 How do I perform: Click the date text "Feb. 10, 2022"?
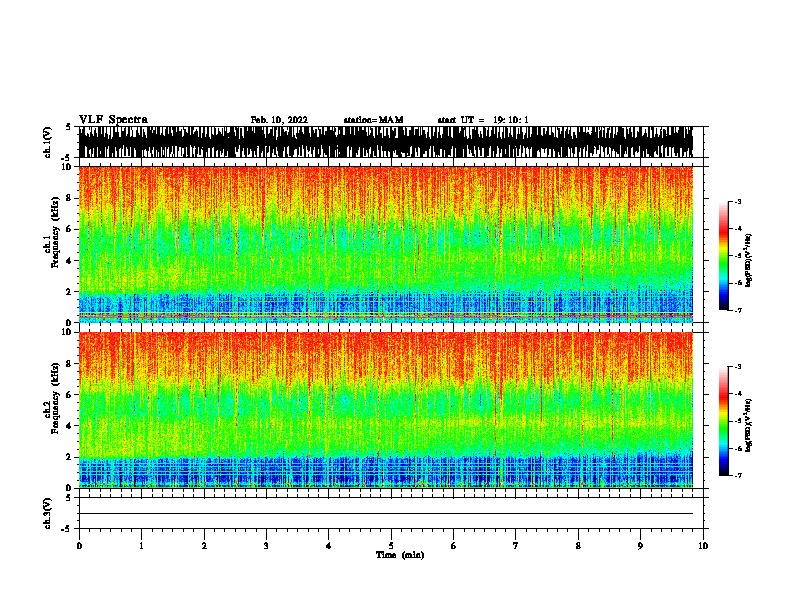pyautogui.click(x=279, y=120)
